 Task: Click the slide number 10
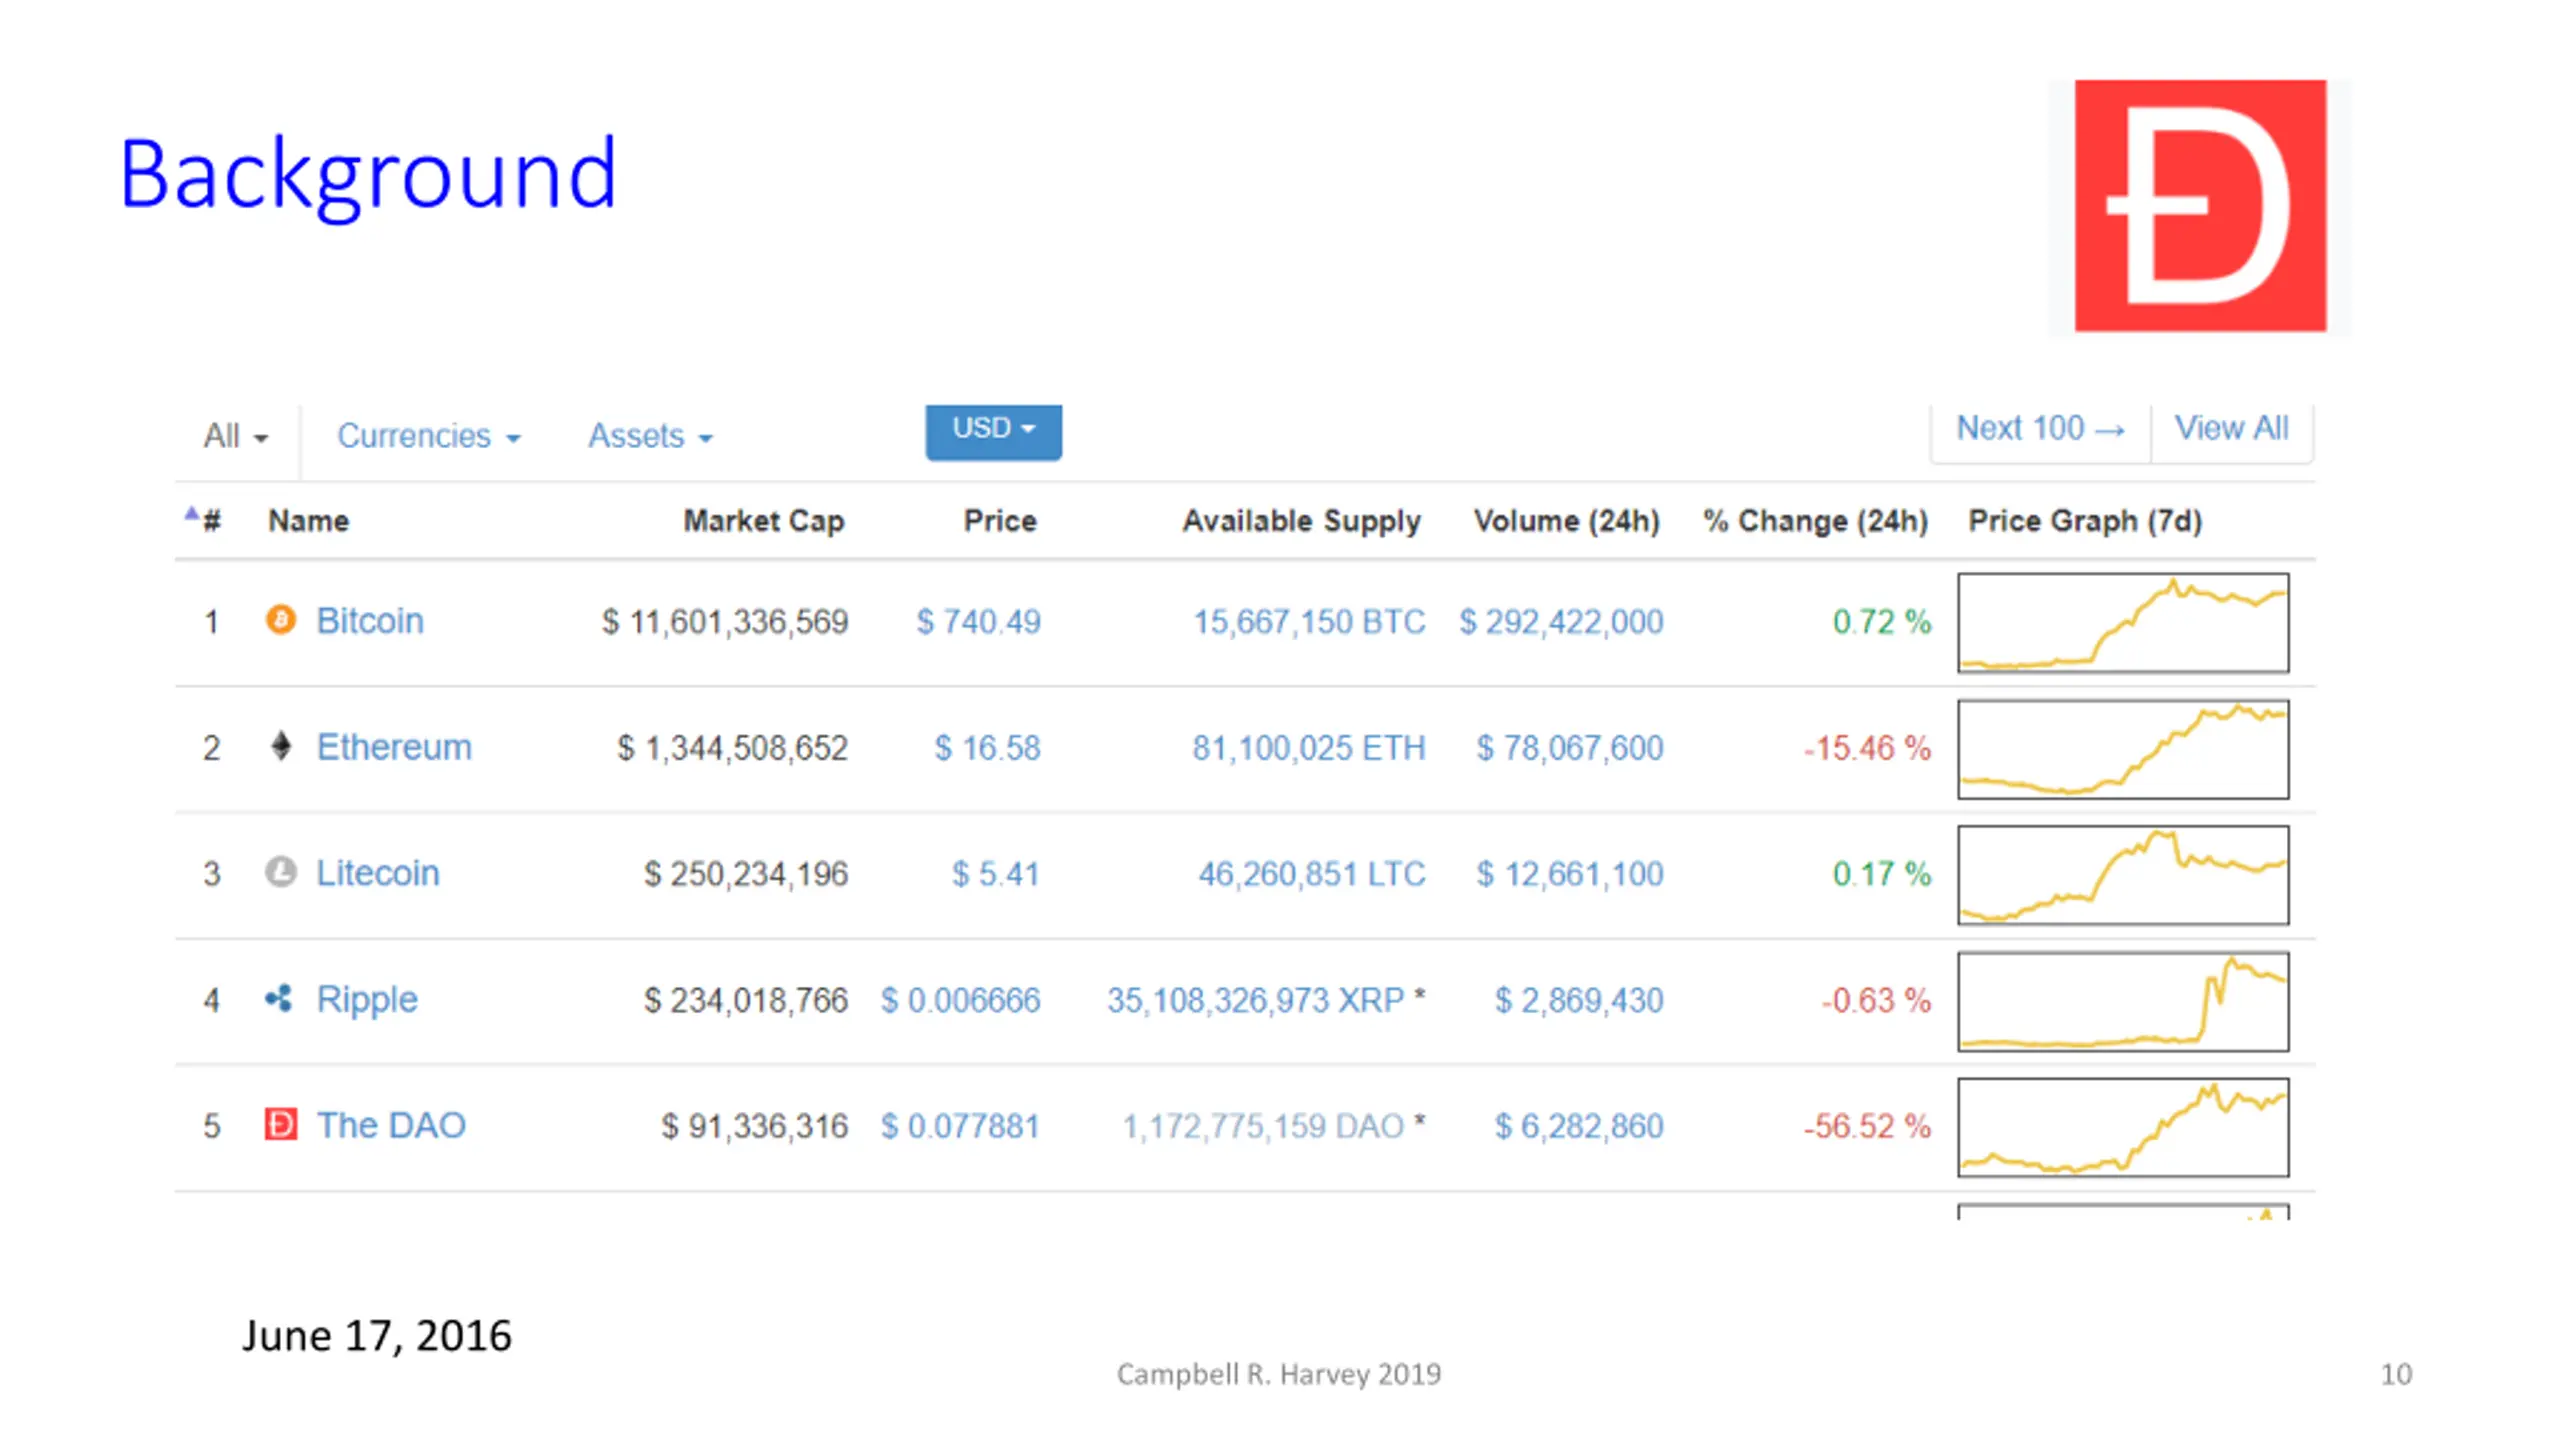click(2396, 1374)
